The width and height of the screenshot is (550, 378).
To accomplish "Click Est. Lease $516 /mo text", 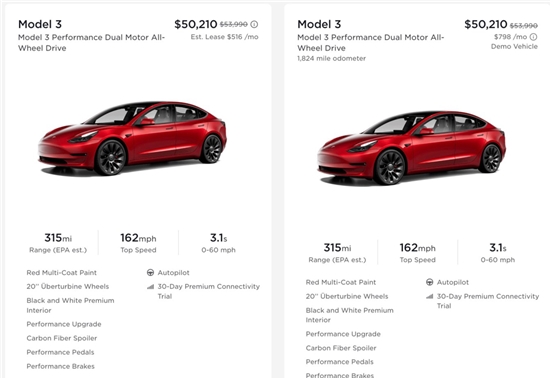I will coord(224,37).
